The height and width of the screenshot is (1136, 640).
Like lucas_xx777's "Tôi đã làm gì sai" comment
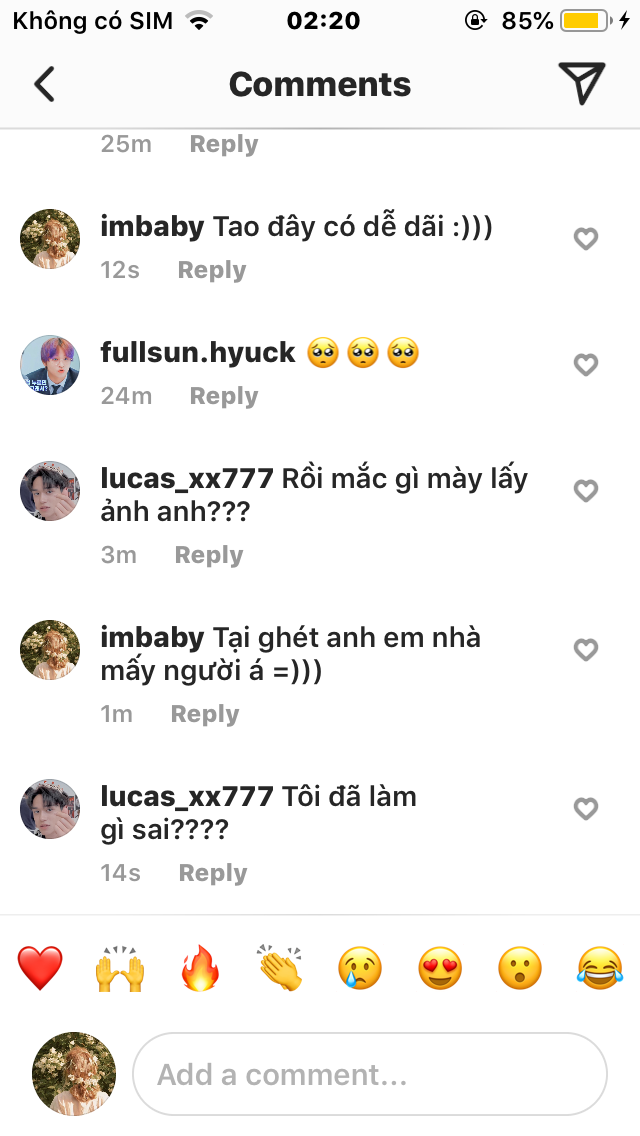pos(585,808)
